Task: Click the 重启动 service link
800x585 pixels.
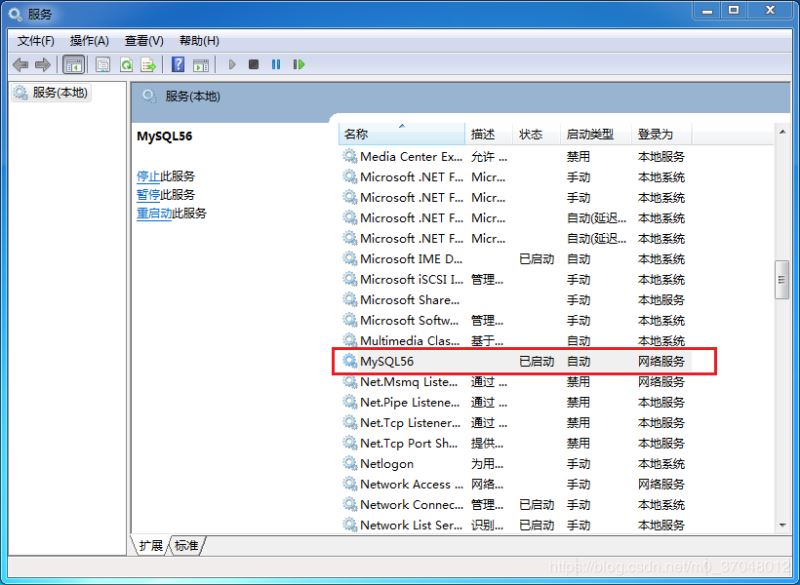Action: (155, 213)
